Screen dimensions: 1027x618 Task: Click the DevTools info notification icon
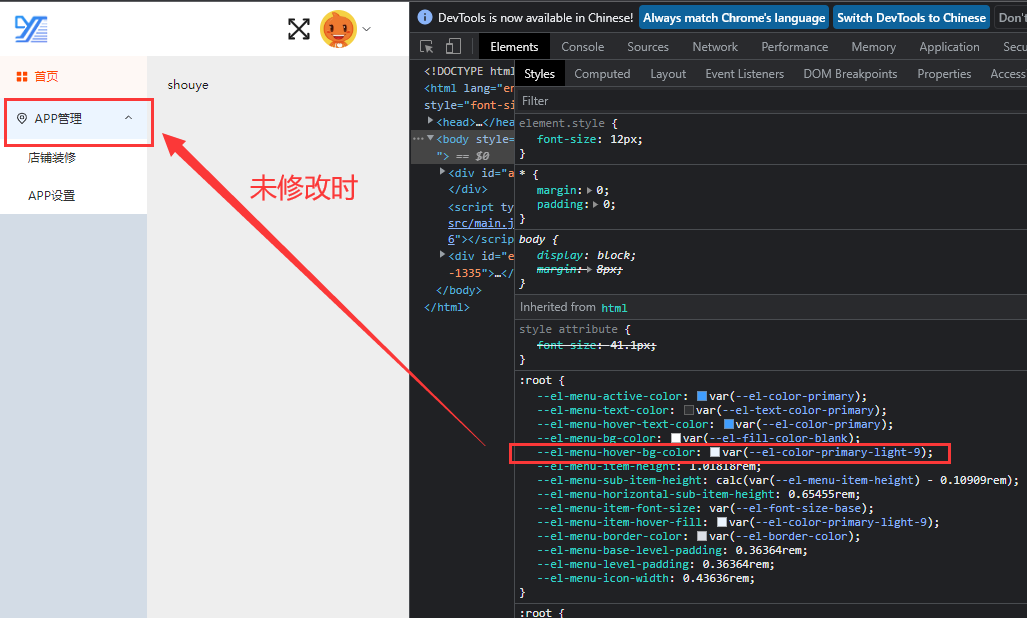(x=424, y=18)
